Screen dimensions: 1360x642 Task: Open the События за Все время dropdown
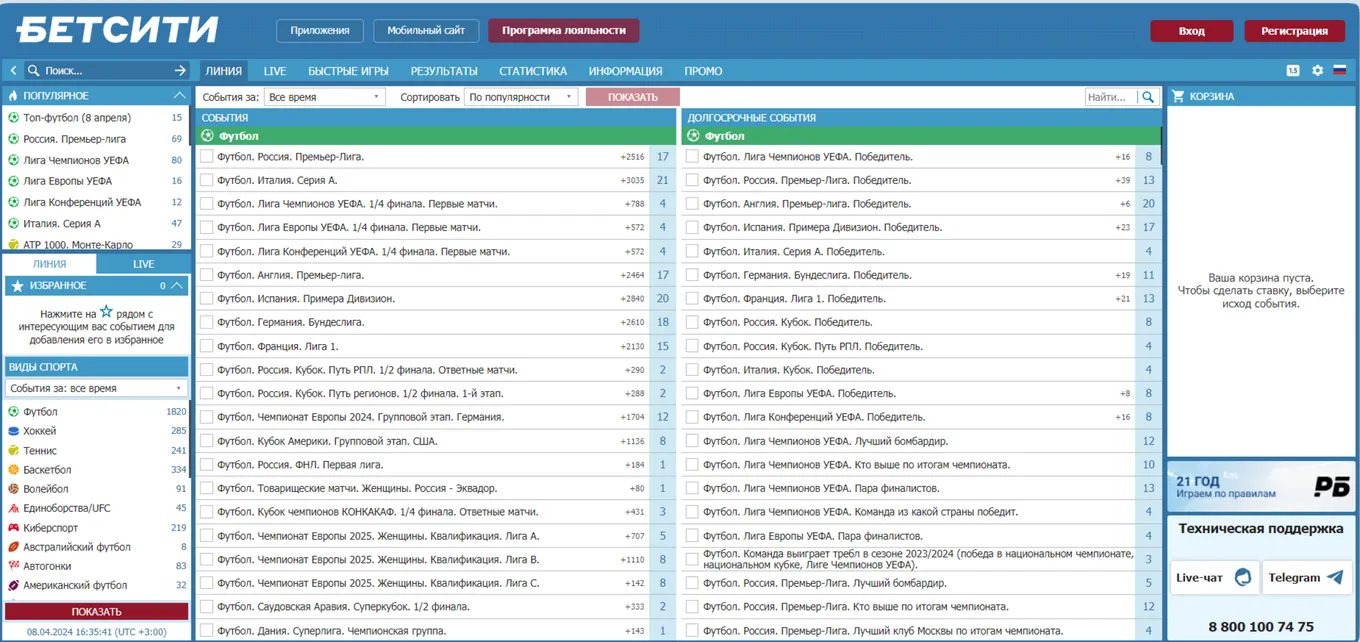click(x=324, y=97)
